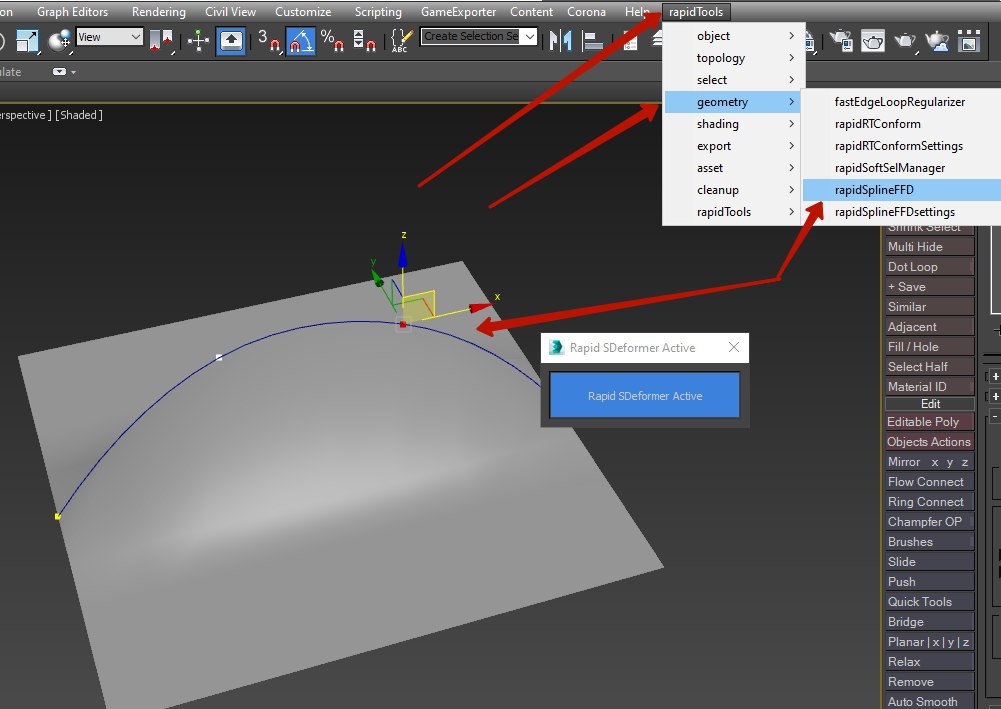Choose rapidSplineFFDsettings from the submenu

899,212
